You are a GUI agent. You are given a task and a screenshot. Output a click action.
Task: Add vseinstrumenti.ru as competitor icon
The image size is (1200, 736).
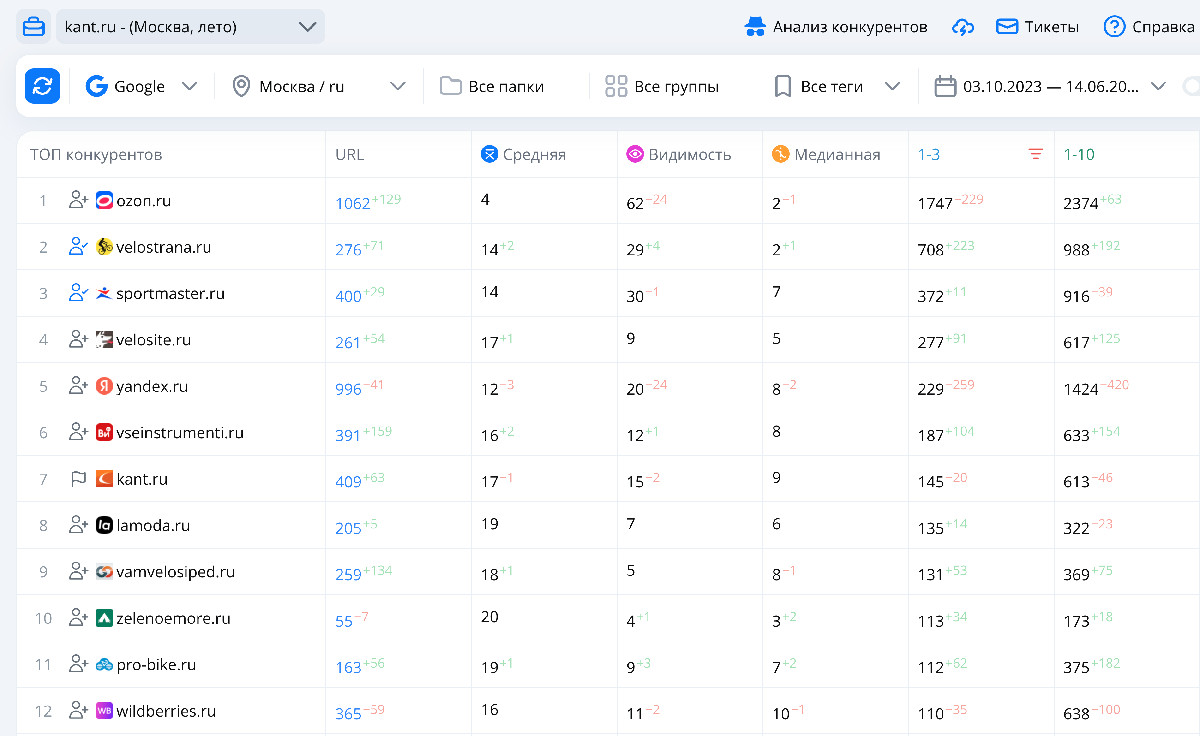coord(78,432)
